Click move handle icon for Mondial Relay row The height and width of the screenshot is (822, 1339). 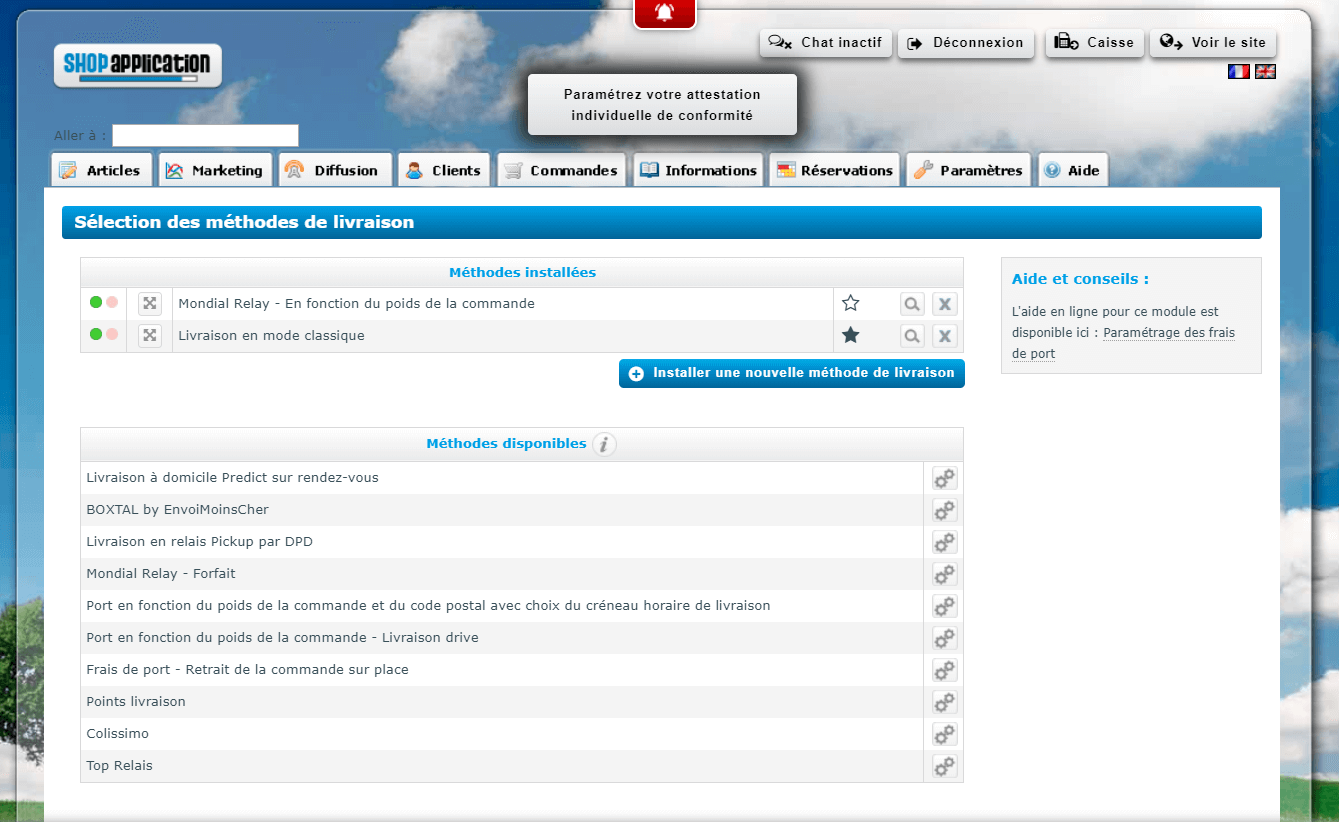(x=149, y=304)
